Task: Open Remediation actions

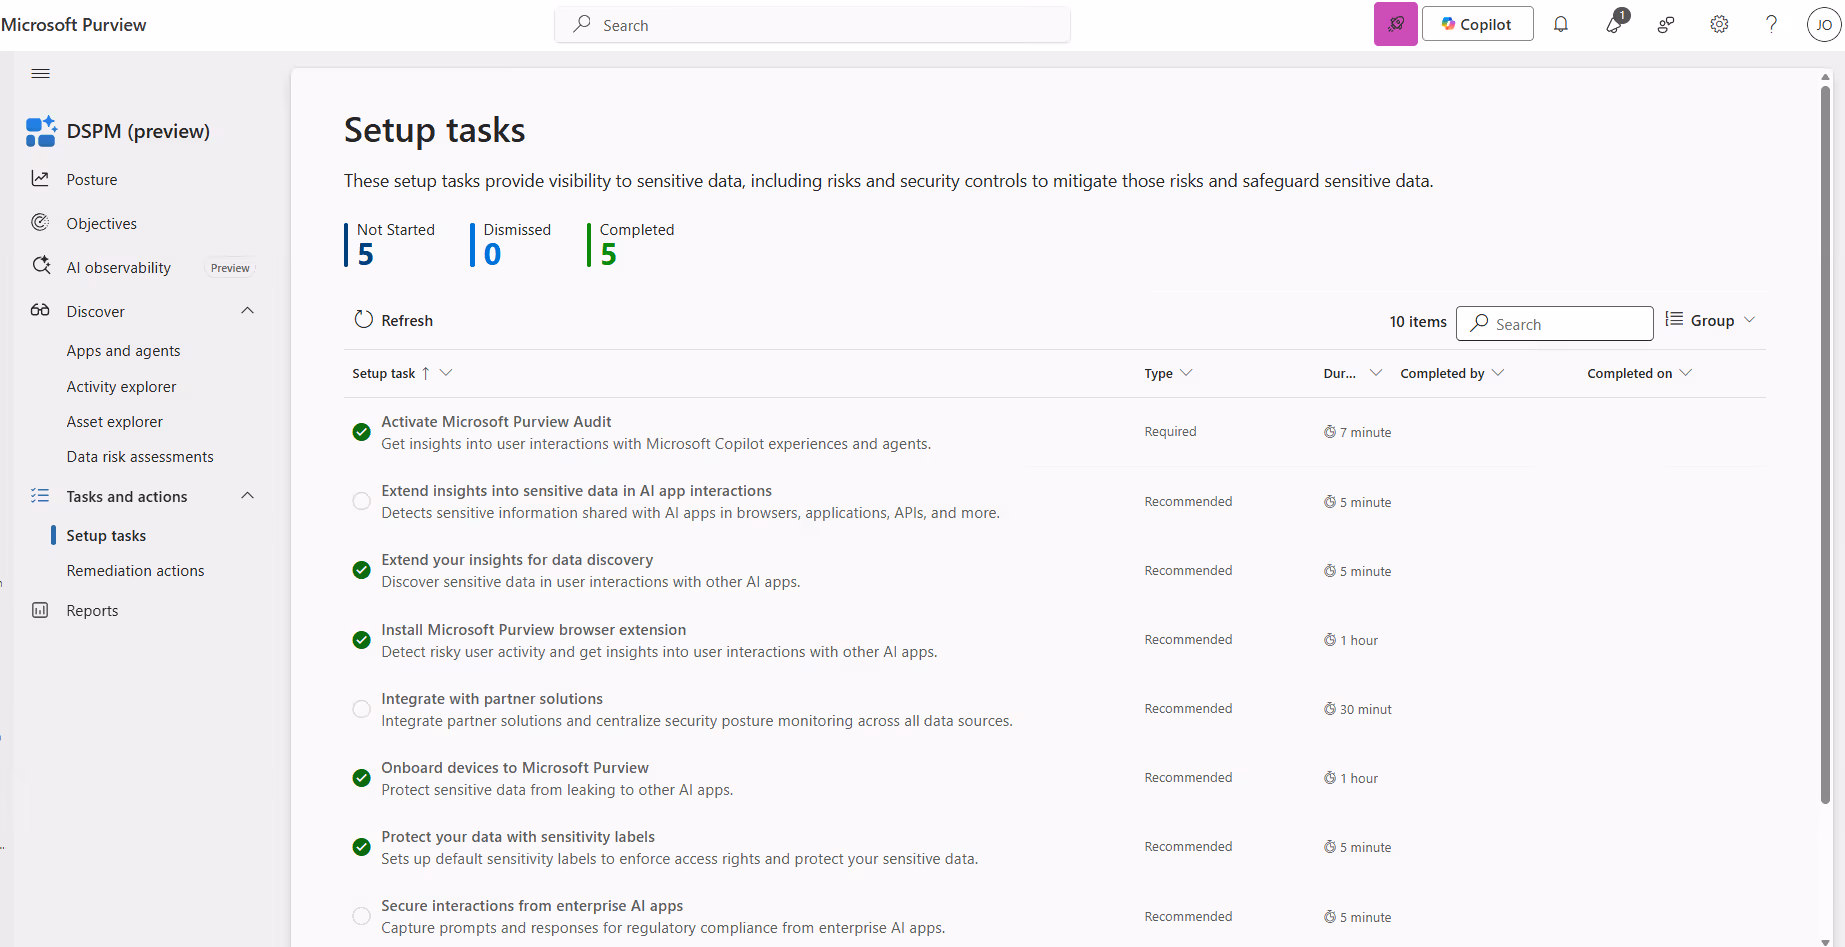Action: coord(135,570)
